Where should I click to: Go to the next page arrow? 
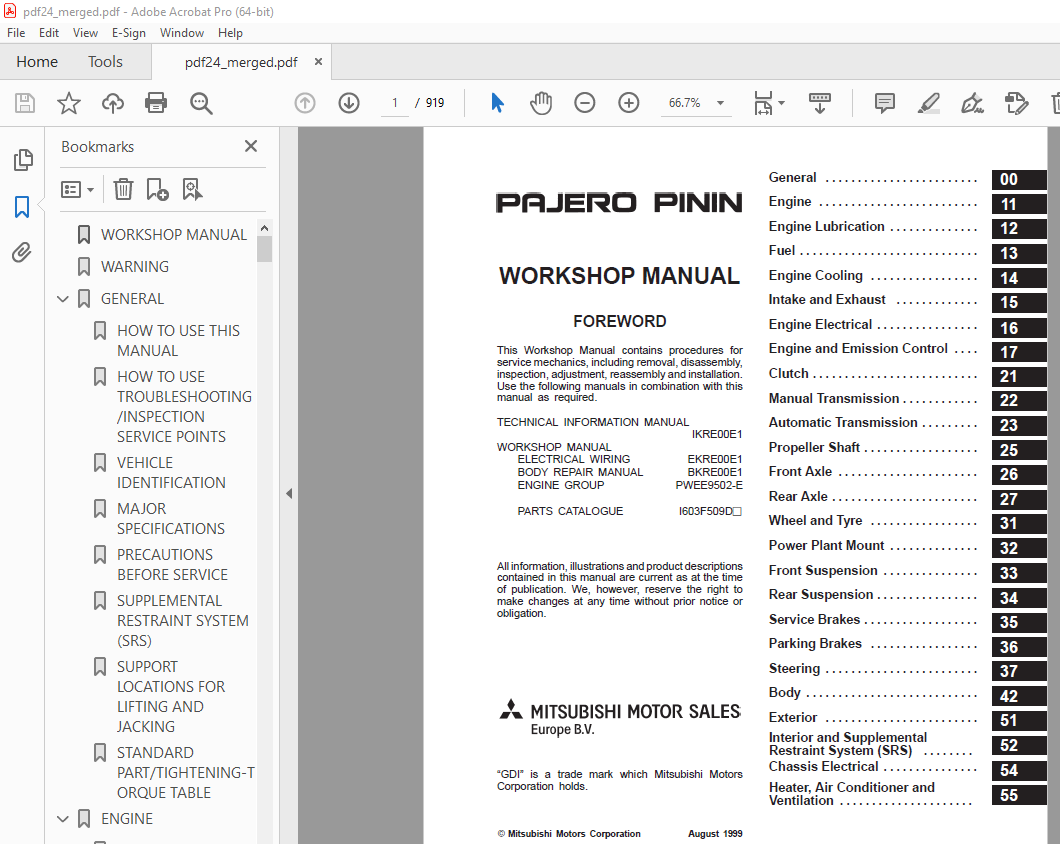(x=348, y=103)
